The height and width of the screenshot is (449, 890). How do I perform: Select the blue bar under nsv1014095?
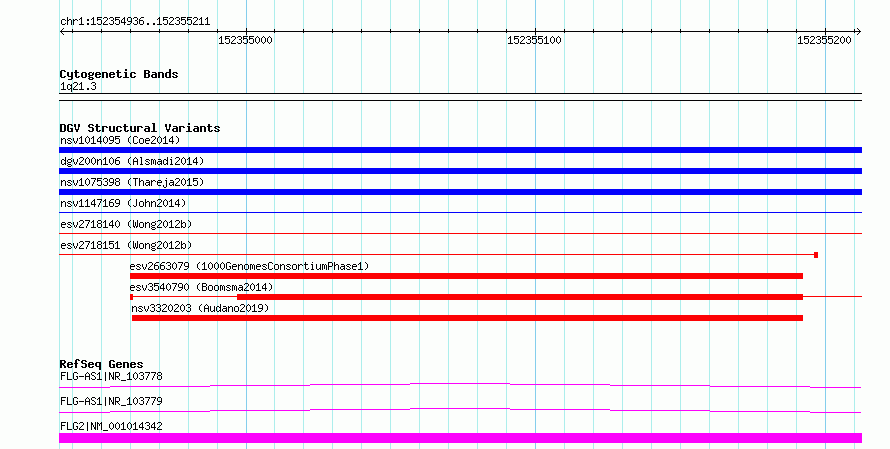click(x=460, y=150)
